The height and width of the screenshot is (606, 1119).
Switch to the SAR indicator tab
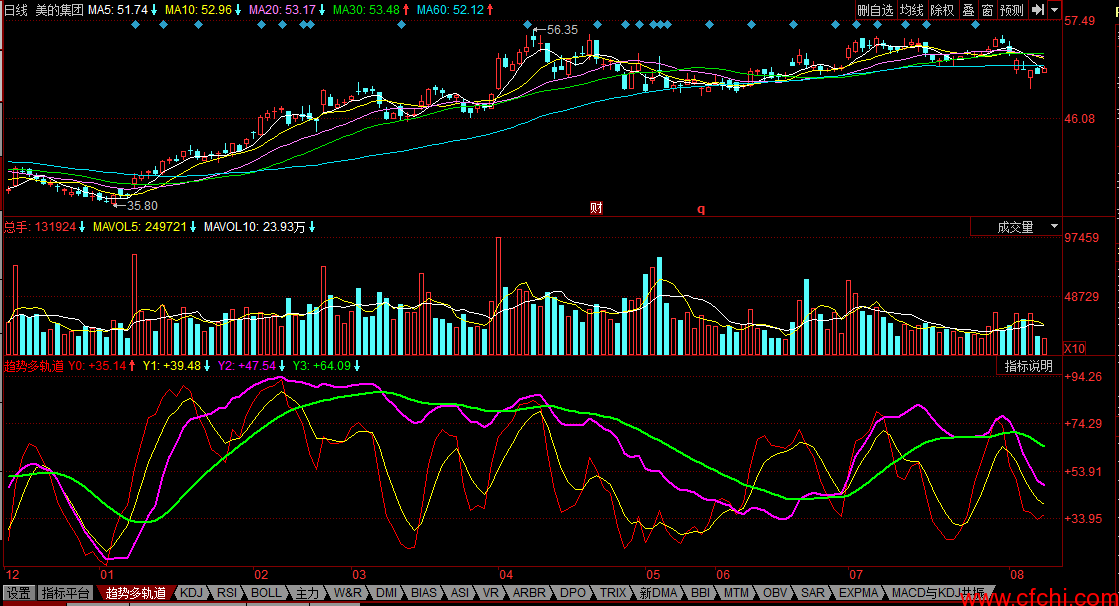coord(813,593)
